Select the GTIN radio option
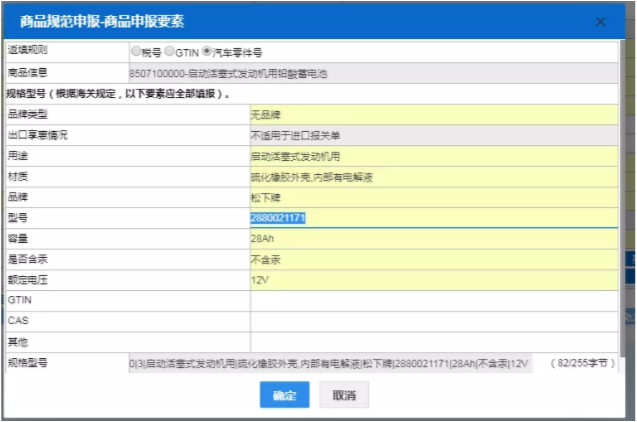This screenshot has width=637, height=422. pyautogui.click(x=169, y=52)
